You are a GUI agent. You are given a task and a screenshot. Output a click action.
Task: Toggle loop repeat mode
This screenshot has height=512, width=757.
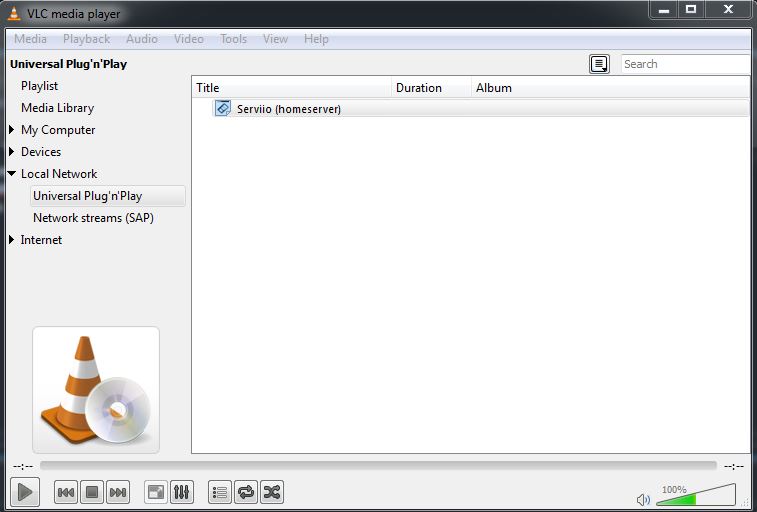(x=245, y=492)
